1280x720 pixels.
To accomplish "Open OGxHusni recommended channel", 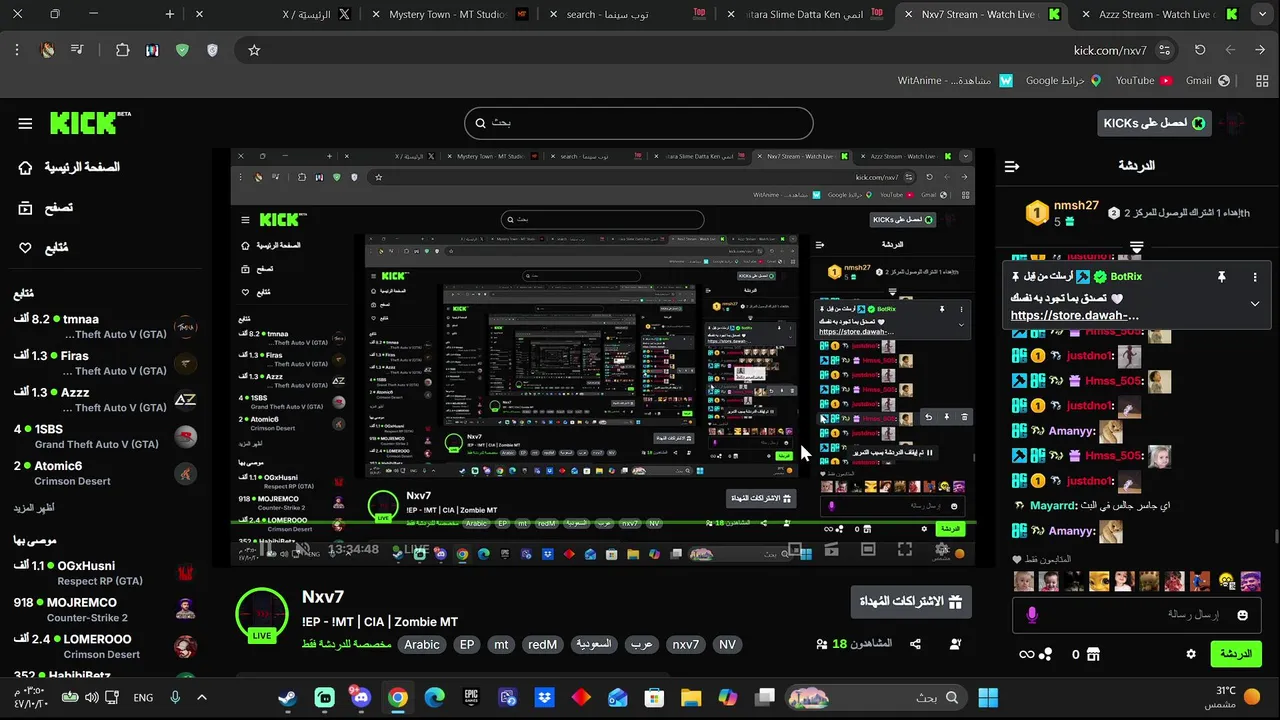I will pos(104,573).
